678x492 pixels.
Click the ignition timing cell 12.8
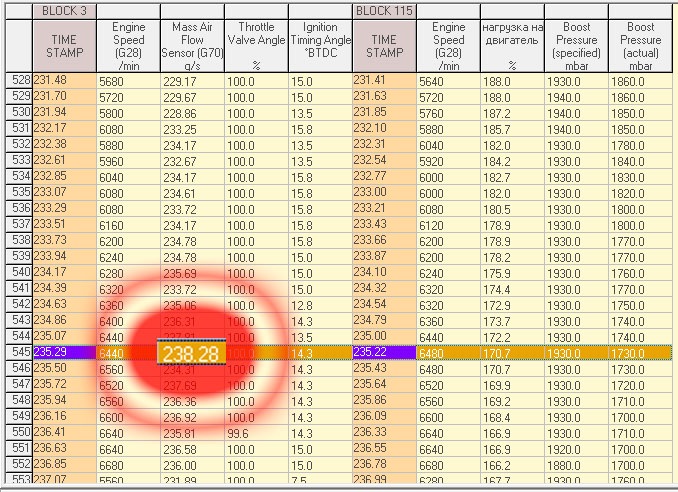(x=320, y=305)
